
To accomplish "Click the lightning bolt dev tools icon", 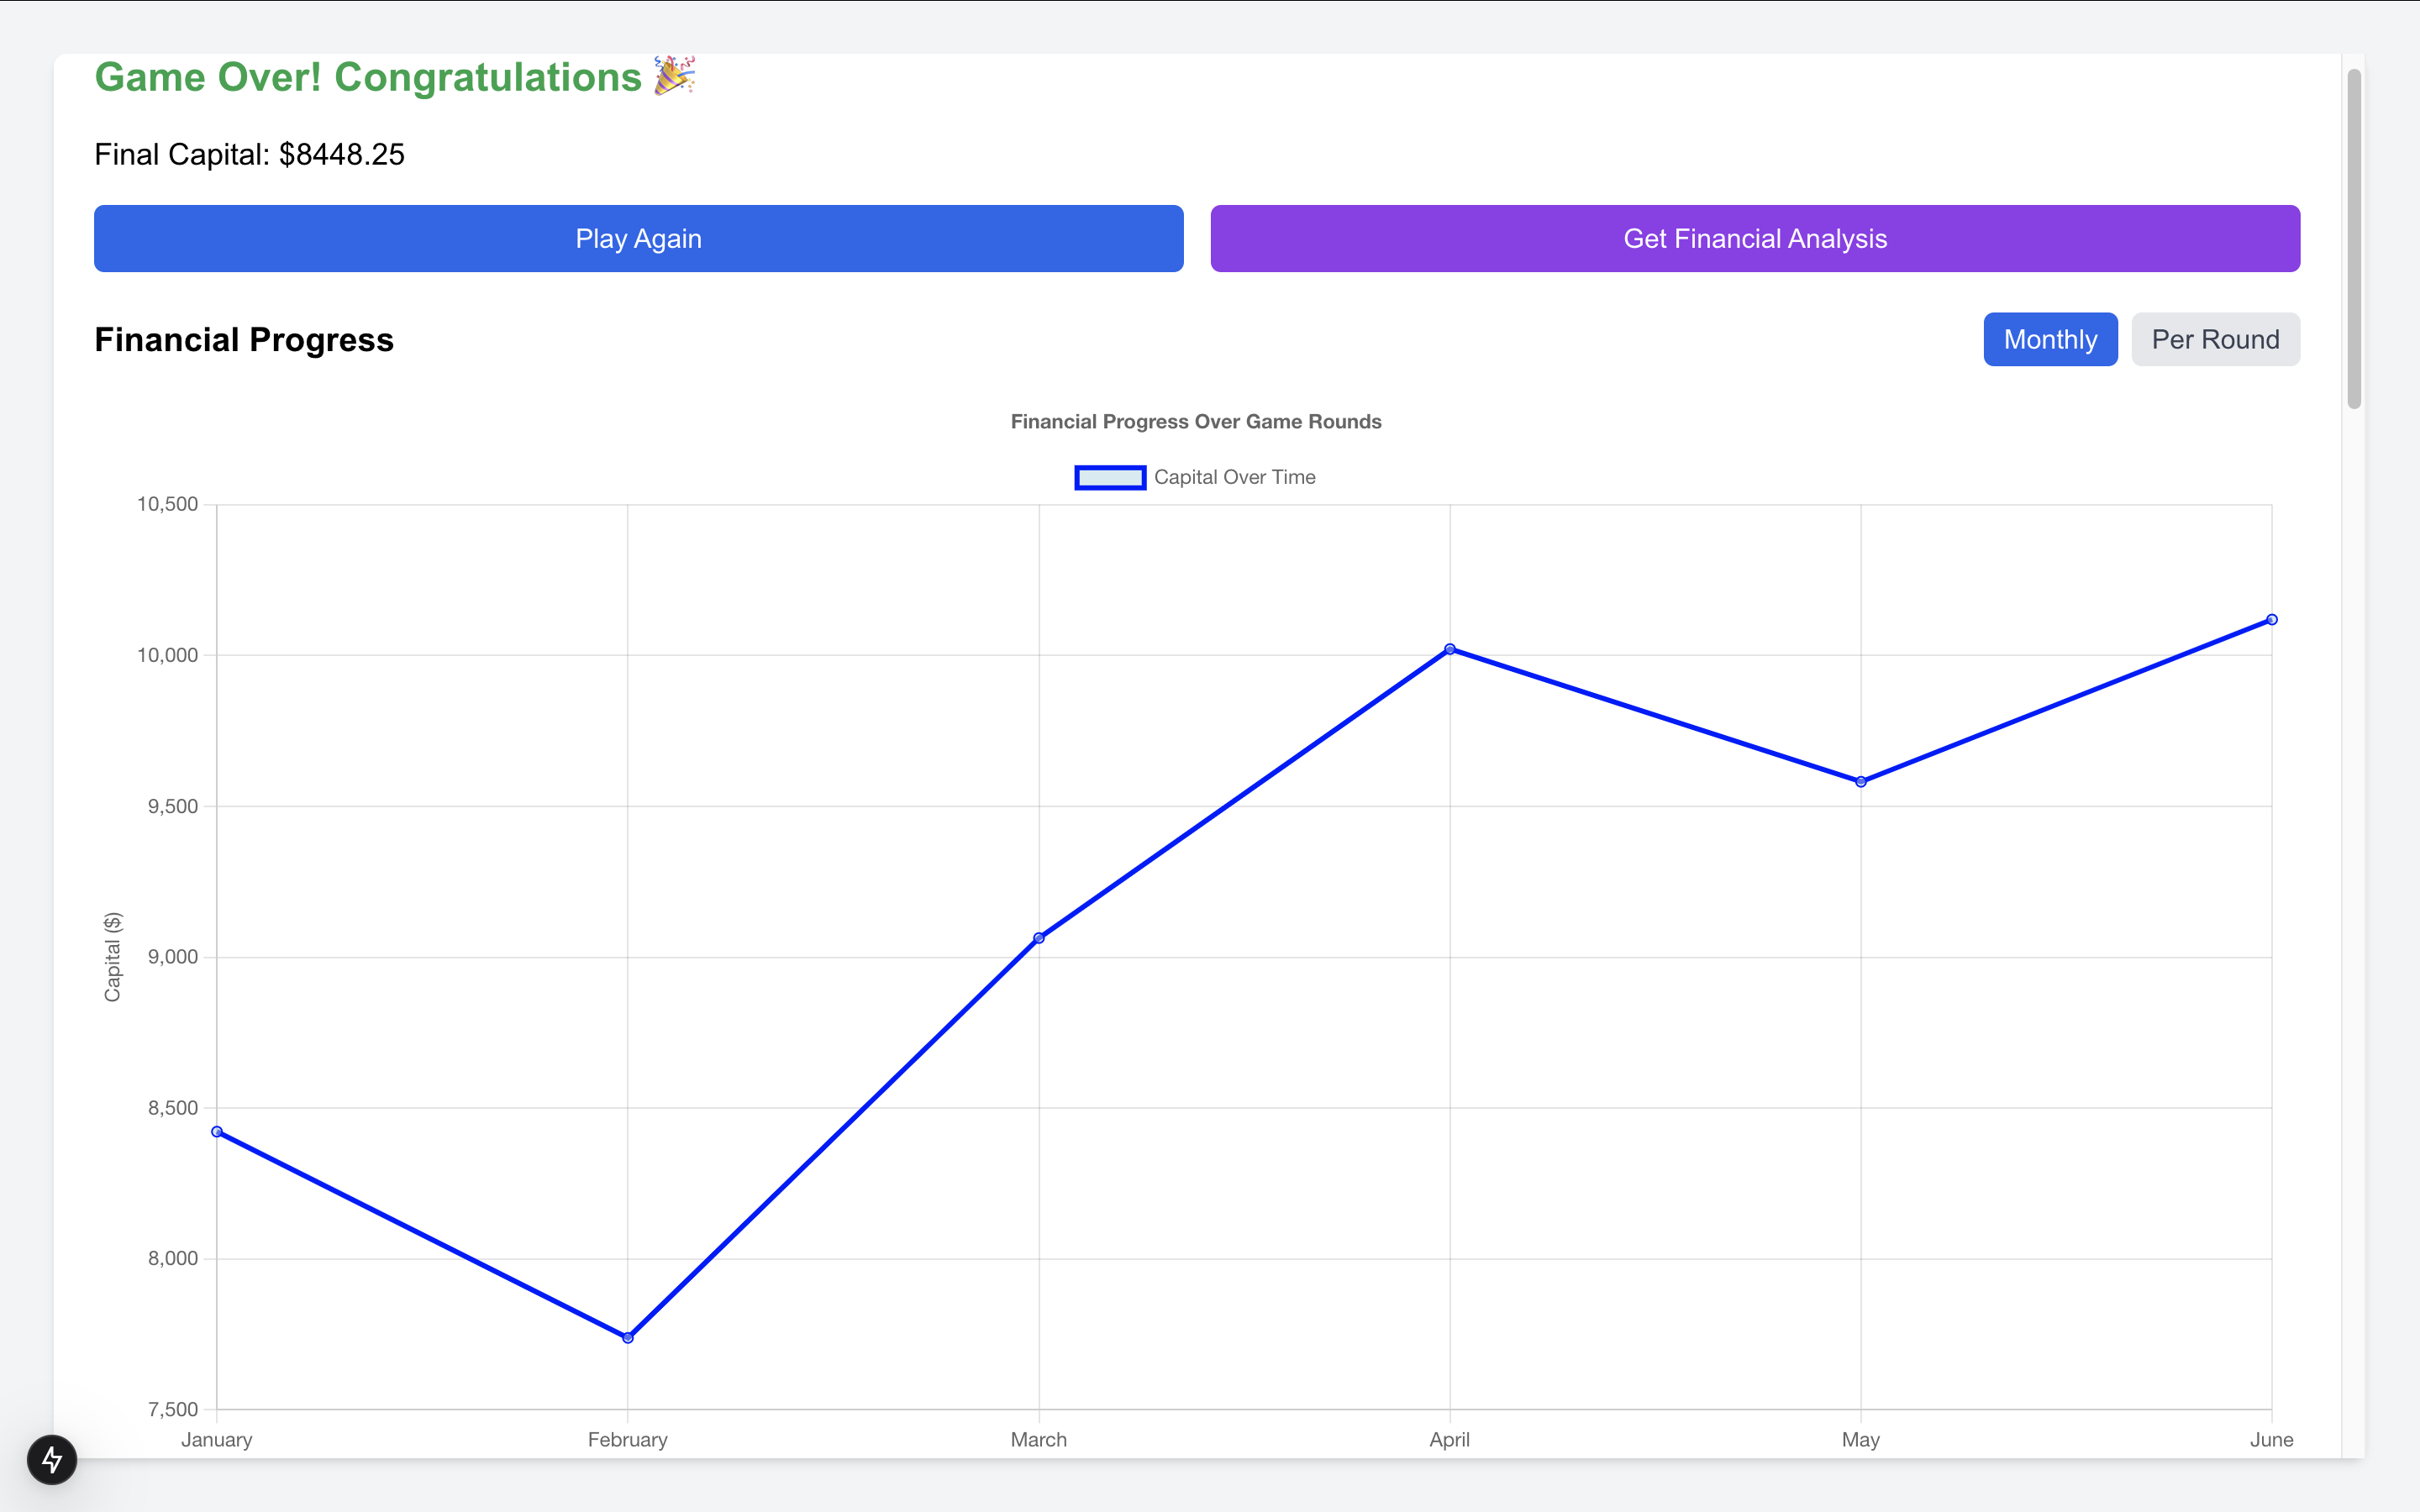I will tap(52, 1460).
